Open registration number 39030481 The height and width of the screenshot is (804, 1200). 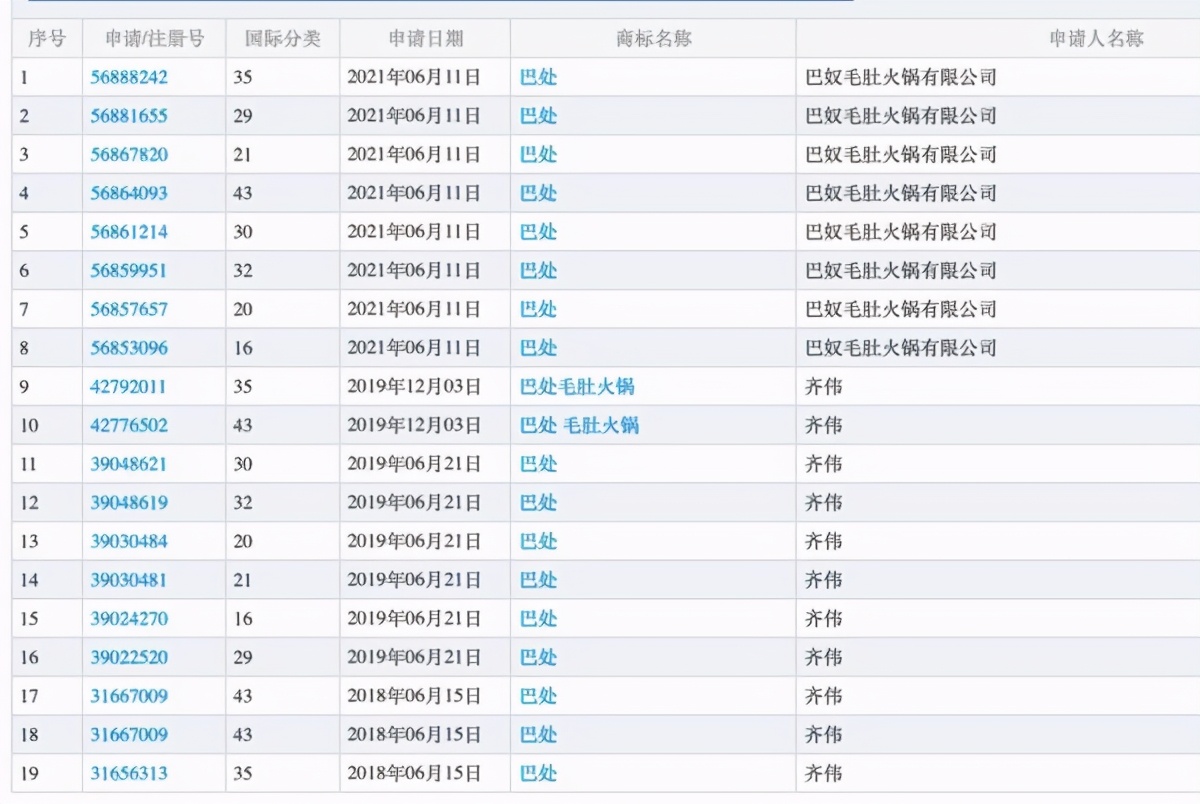[x=129, y=580]
